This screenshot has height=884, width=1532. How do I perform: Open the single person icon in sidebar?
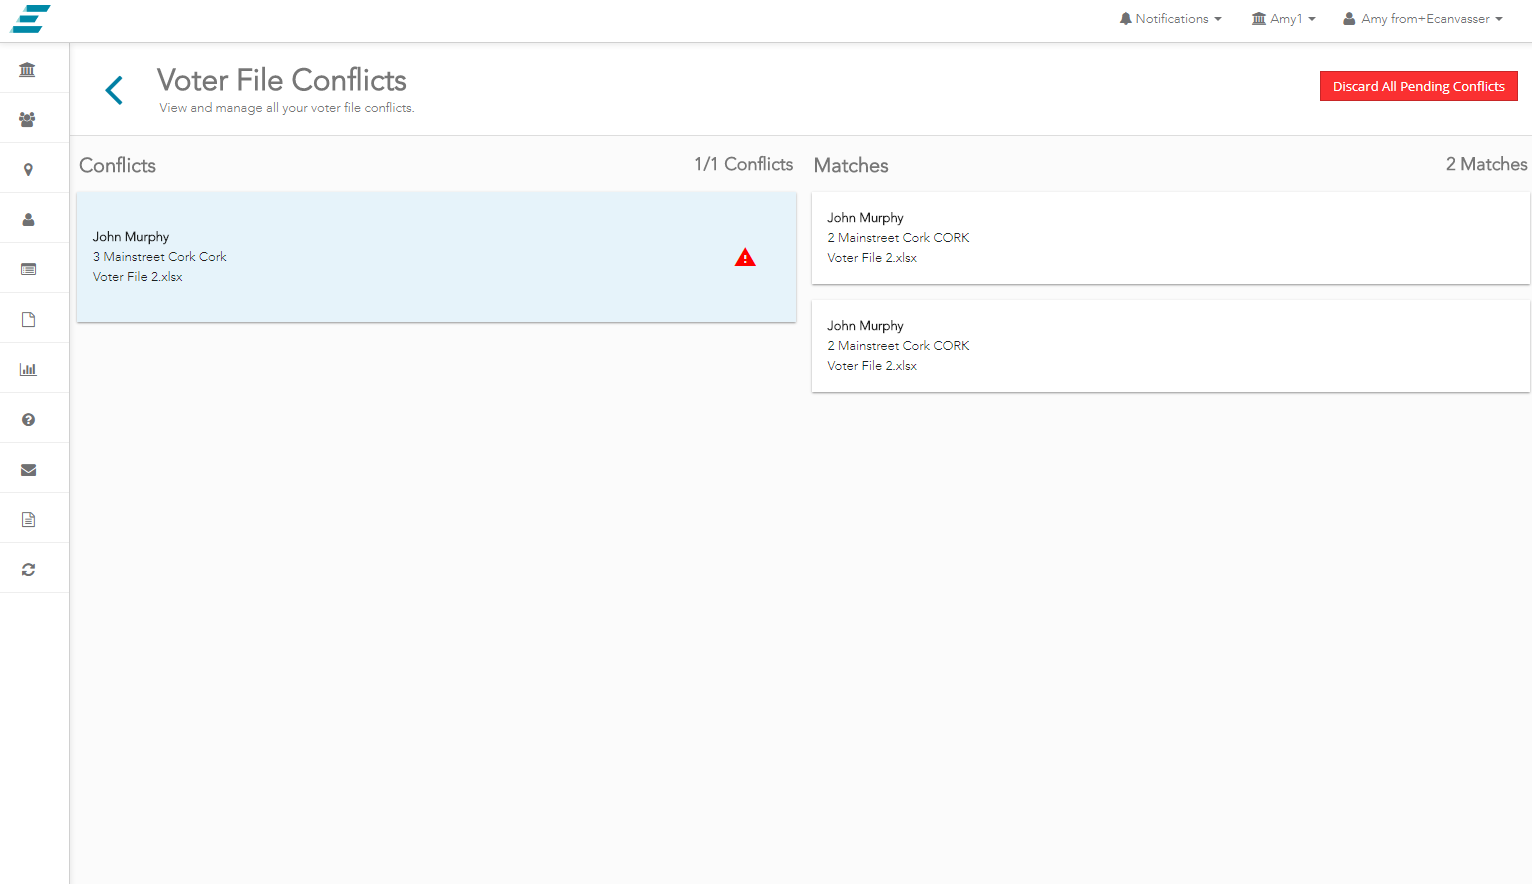coord(28,219)
